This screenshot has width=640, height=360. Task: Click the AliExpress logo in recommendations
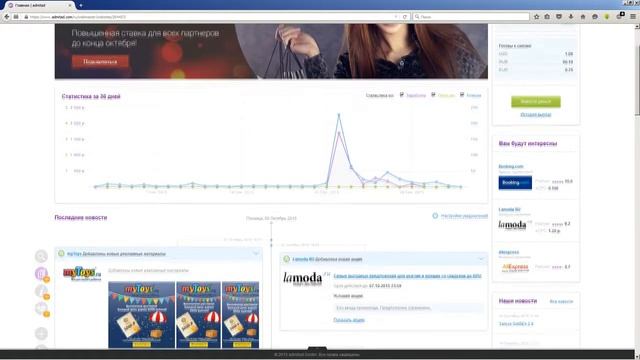(x=515, y=267)
